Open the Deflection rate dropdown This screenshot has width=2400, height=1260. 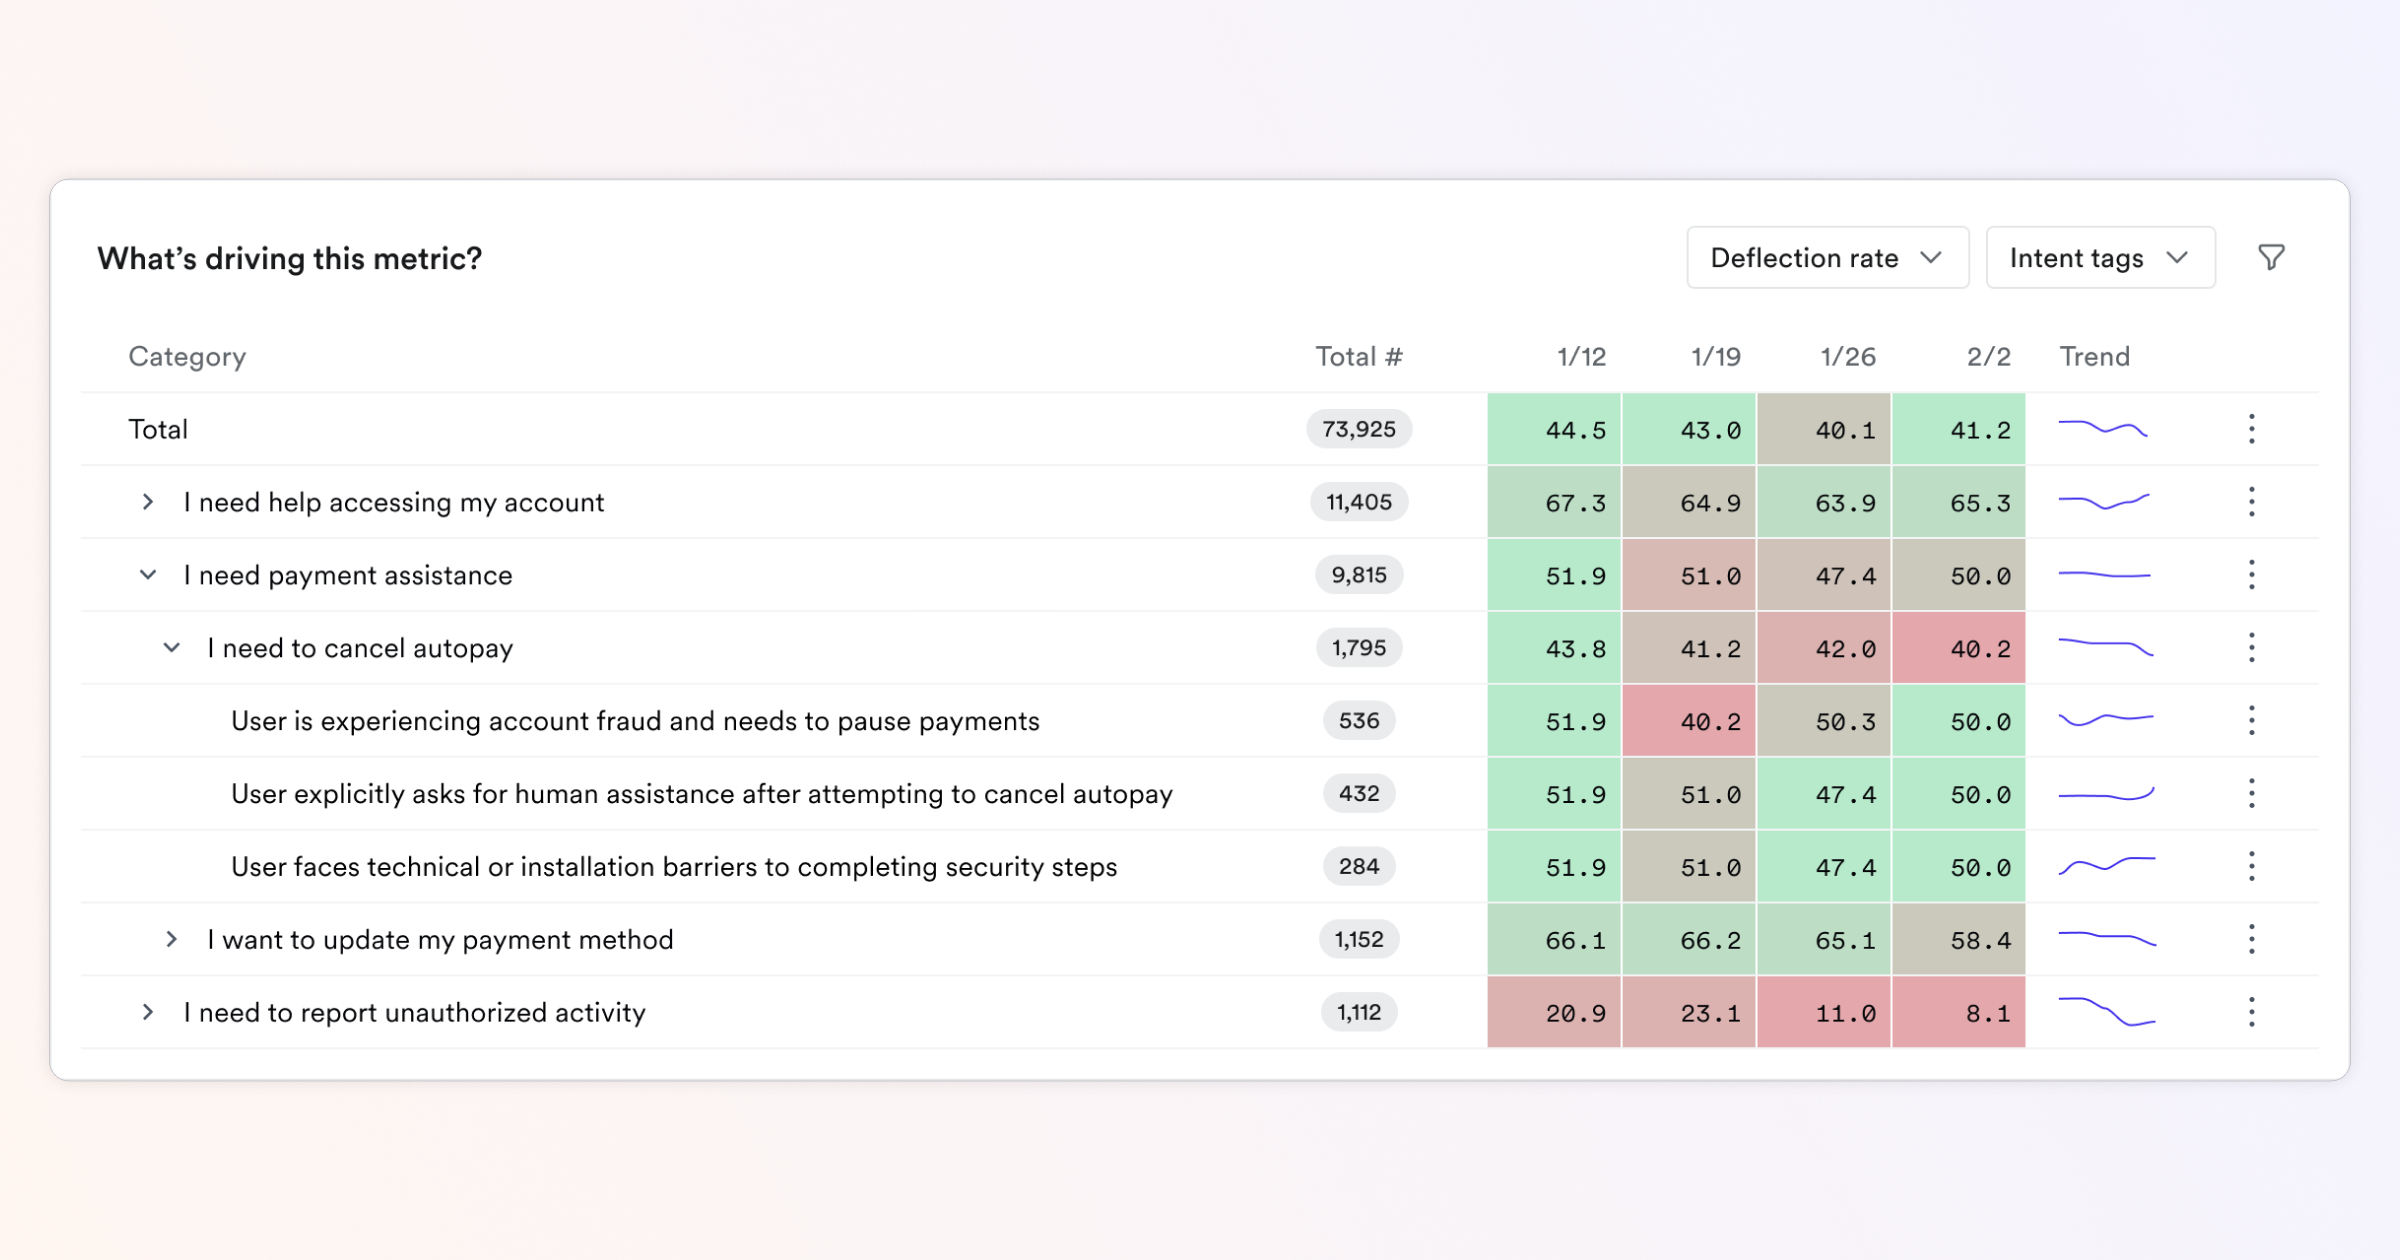click(1827, 258)
